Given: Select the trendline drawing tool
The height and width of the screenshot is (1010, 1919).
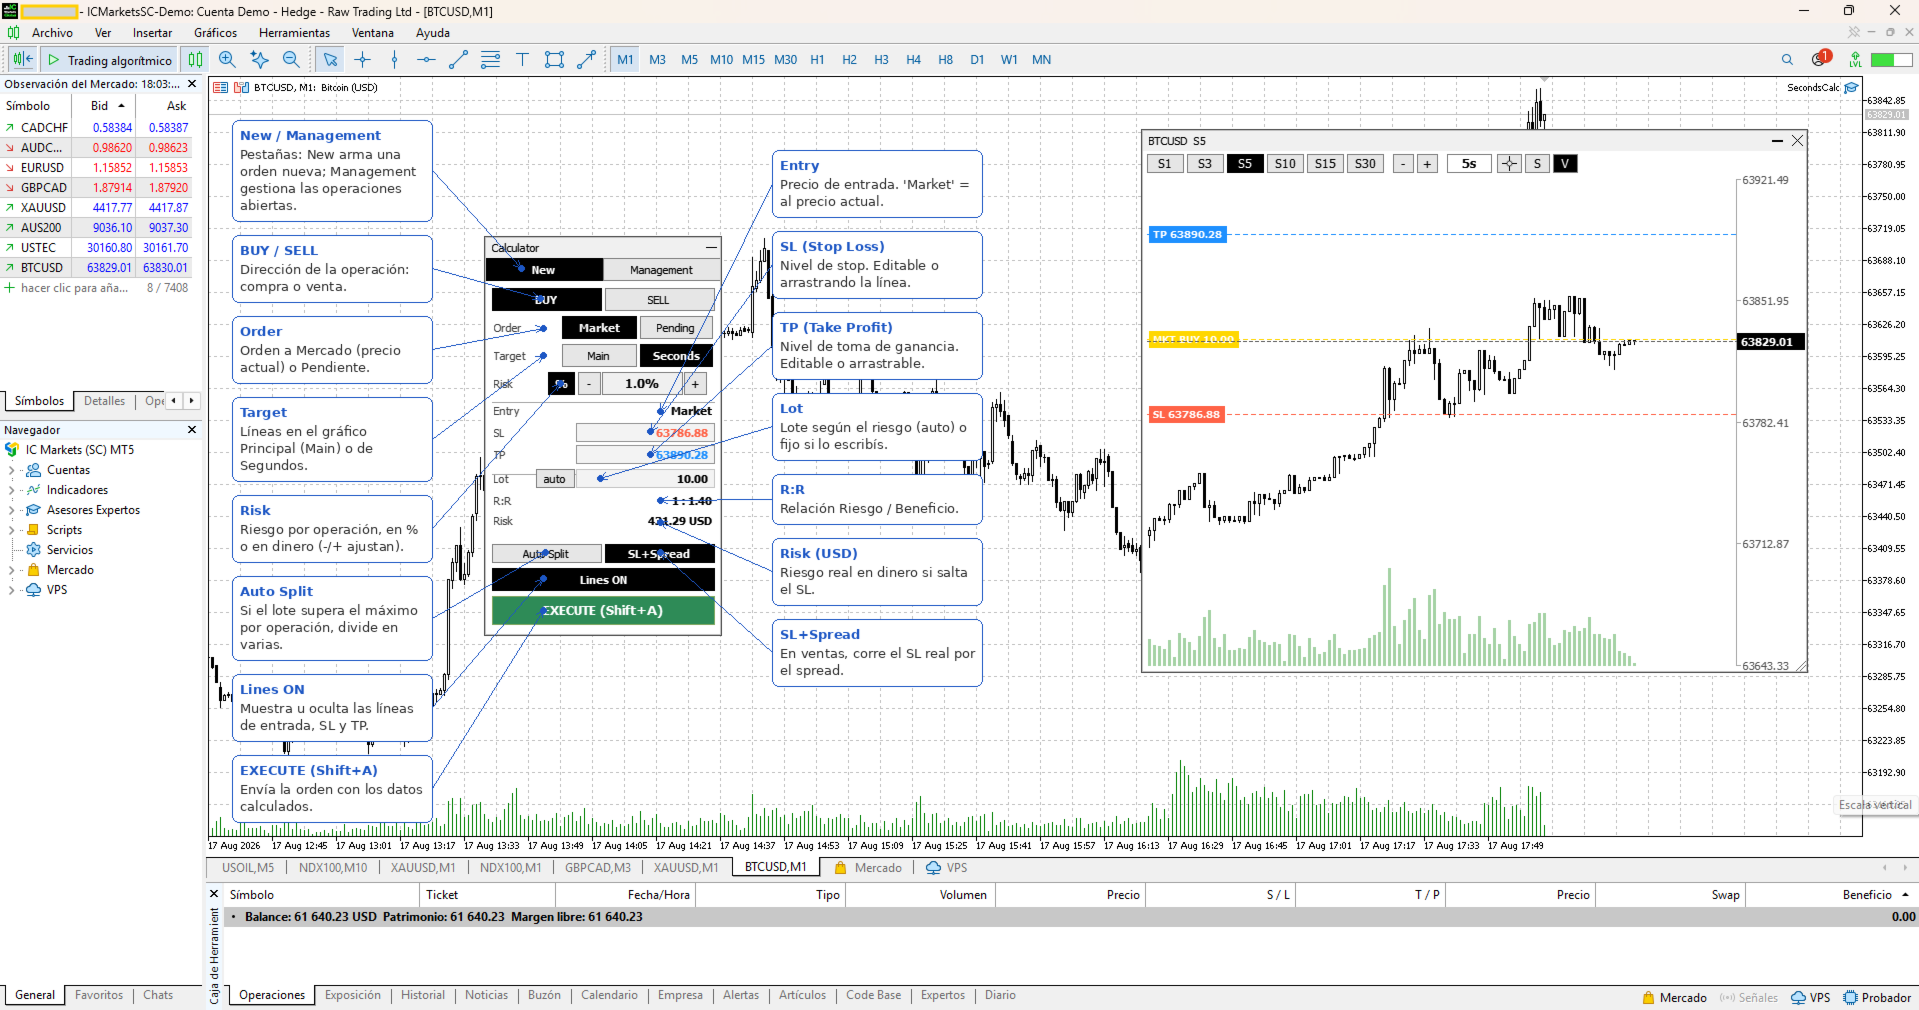Looking at the screenshot, I should pos(458,60).
